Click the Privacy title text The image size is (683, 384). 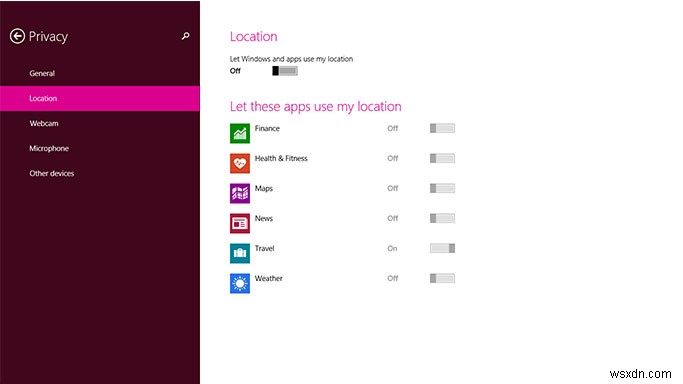48,37
